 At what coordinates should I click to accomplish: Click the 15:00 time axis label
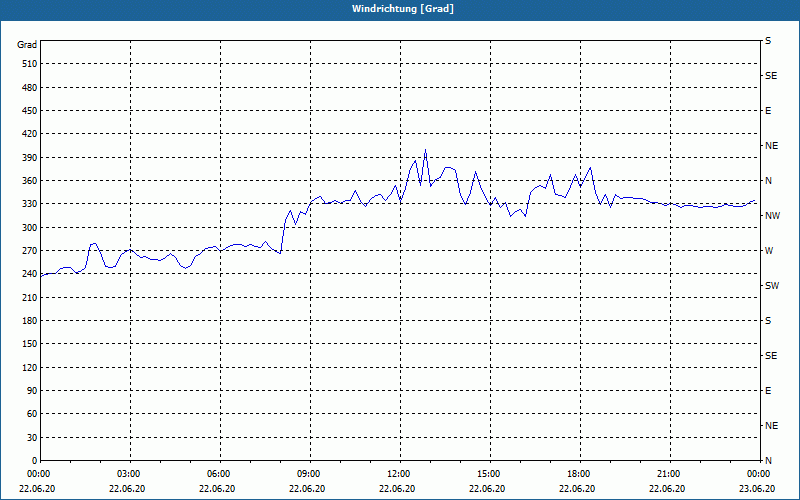pos(489,474)
